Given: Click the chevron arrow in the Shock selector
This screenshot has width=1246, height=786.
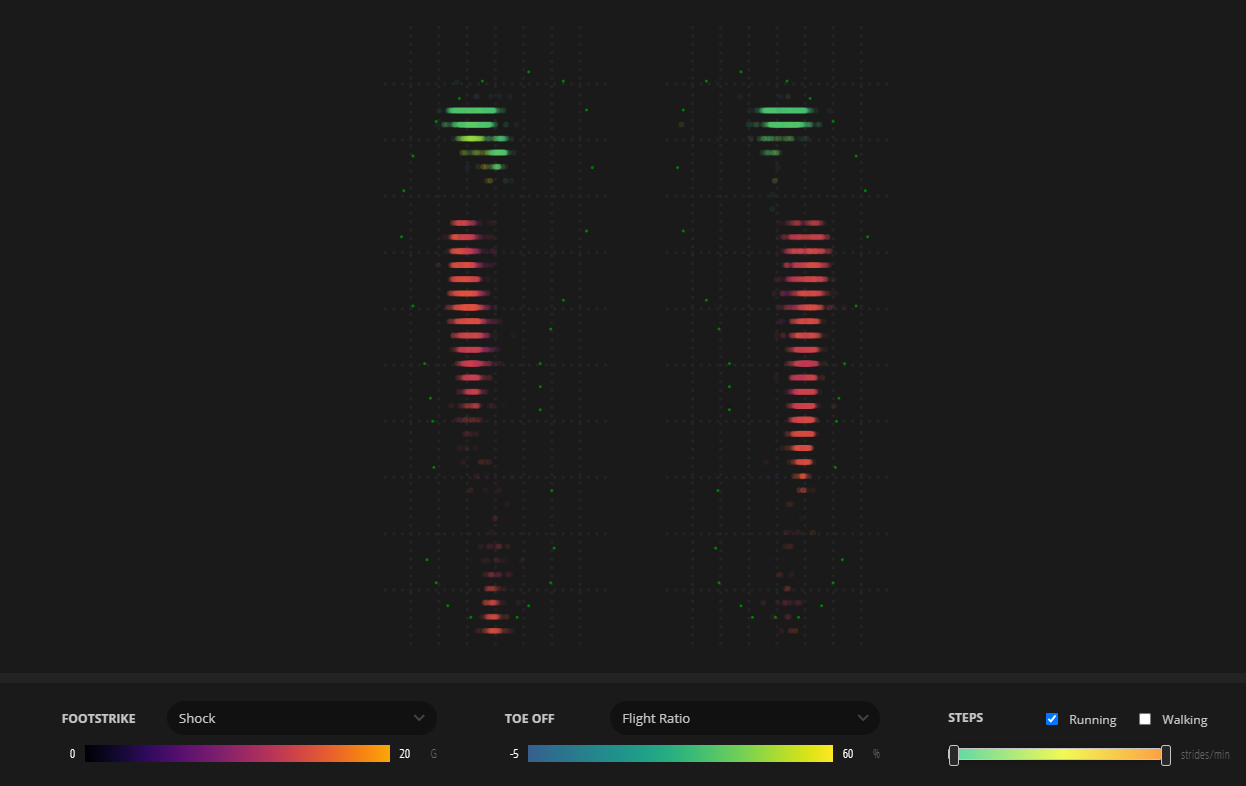Looking at the screenshot, I should [x=419, y=718].
